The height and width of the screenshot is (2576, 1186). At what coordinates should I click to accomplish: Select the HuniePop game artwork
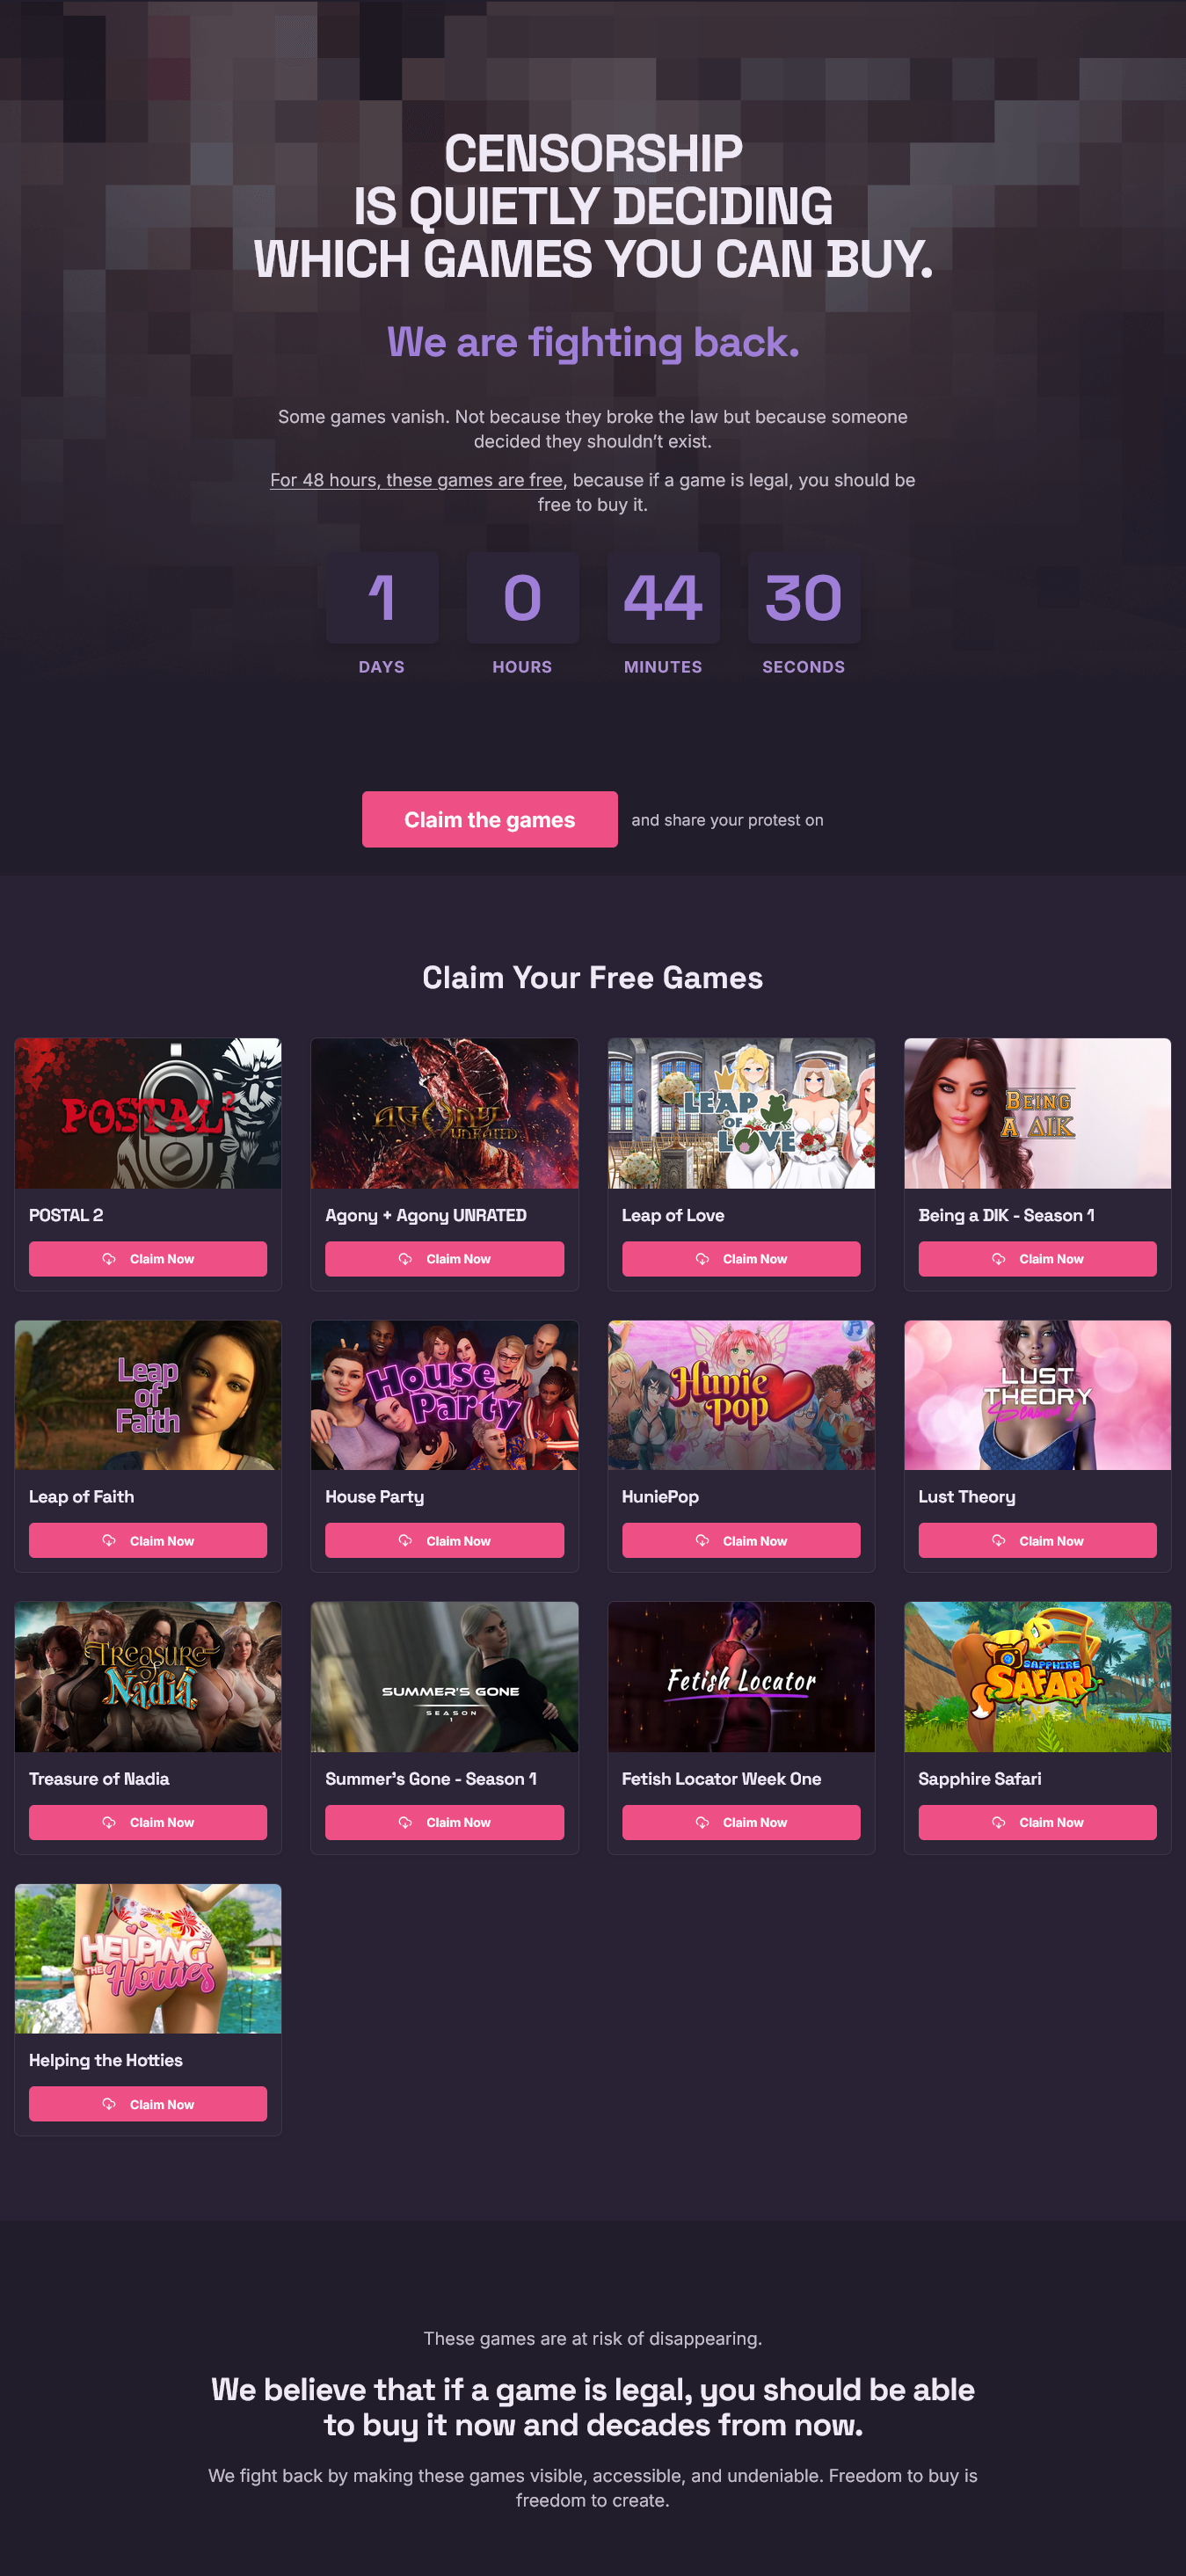[x=741, y=1395]
